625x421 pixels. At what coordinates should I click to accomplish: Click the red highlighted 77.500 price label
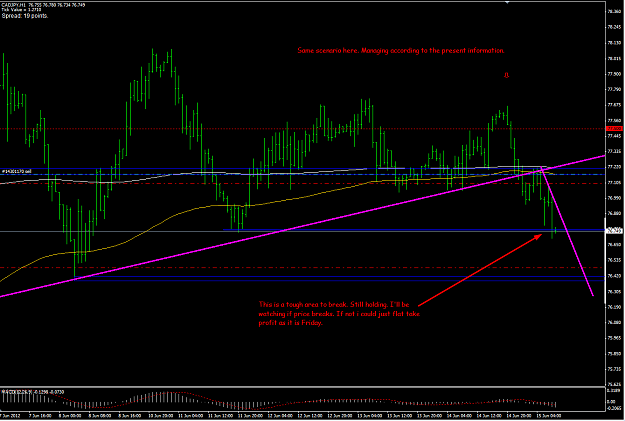point(614,128)
